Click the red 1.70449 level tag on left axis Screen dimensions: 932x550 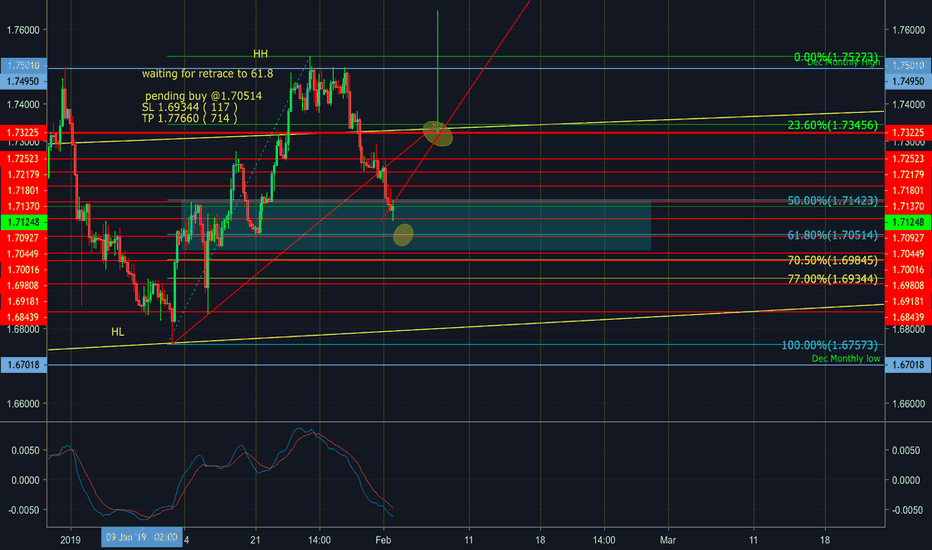click(23, 254)
